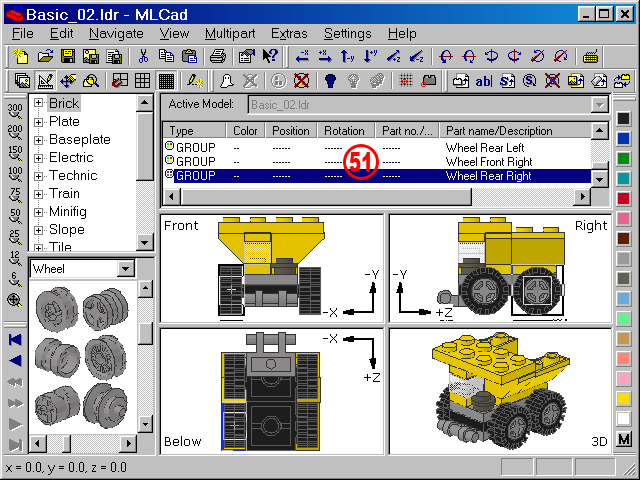Enable coarse grid with the magnet-grid icon

pos(120,80)
